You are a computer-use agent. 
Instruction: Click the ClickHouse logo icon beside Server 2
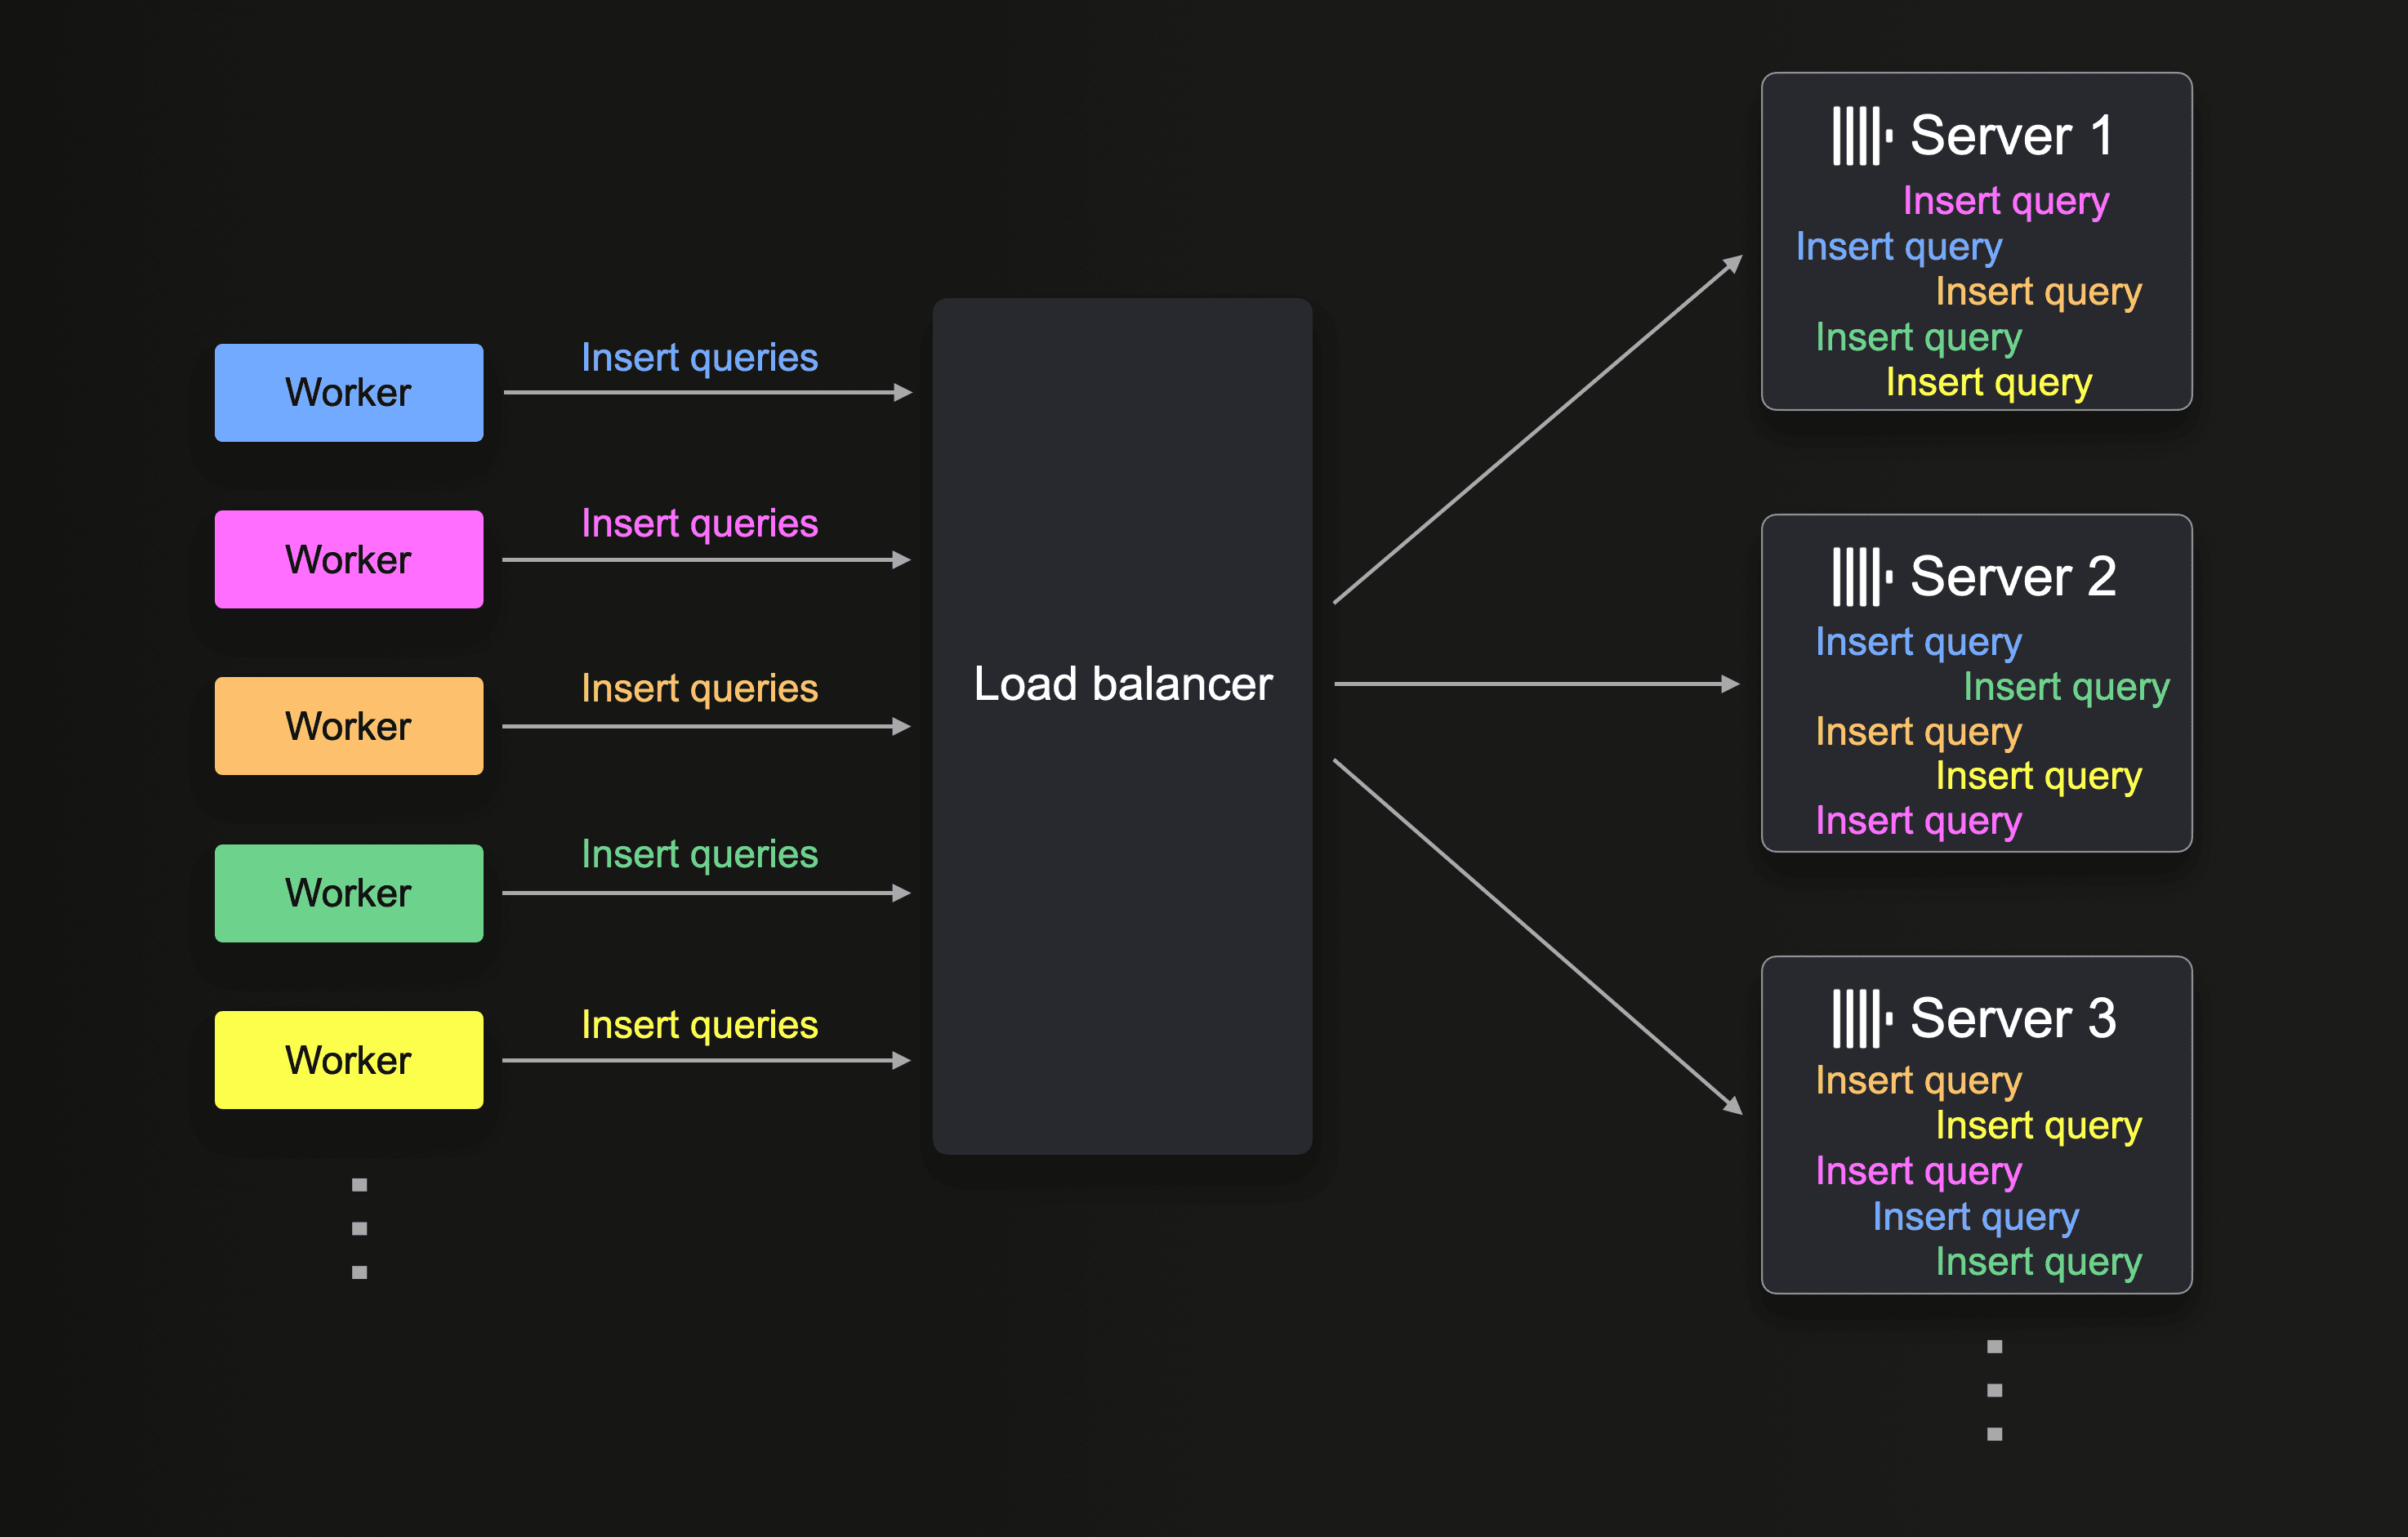(1861, 577)
